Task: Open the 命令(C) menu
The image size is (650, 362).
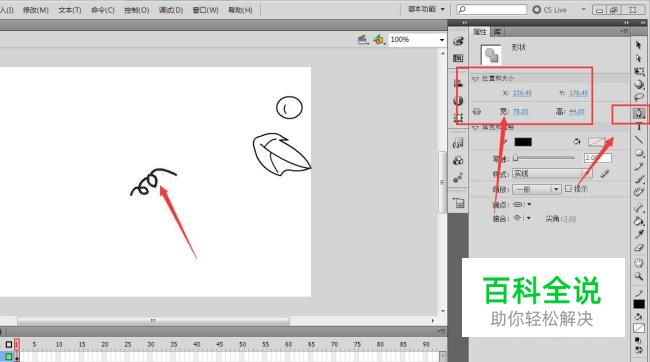Action: 103,10
